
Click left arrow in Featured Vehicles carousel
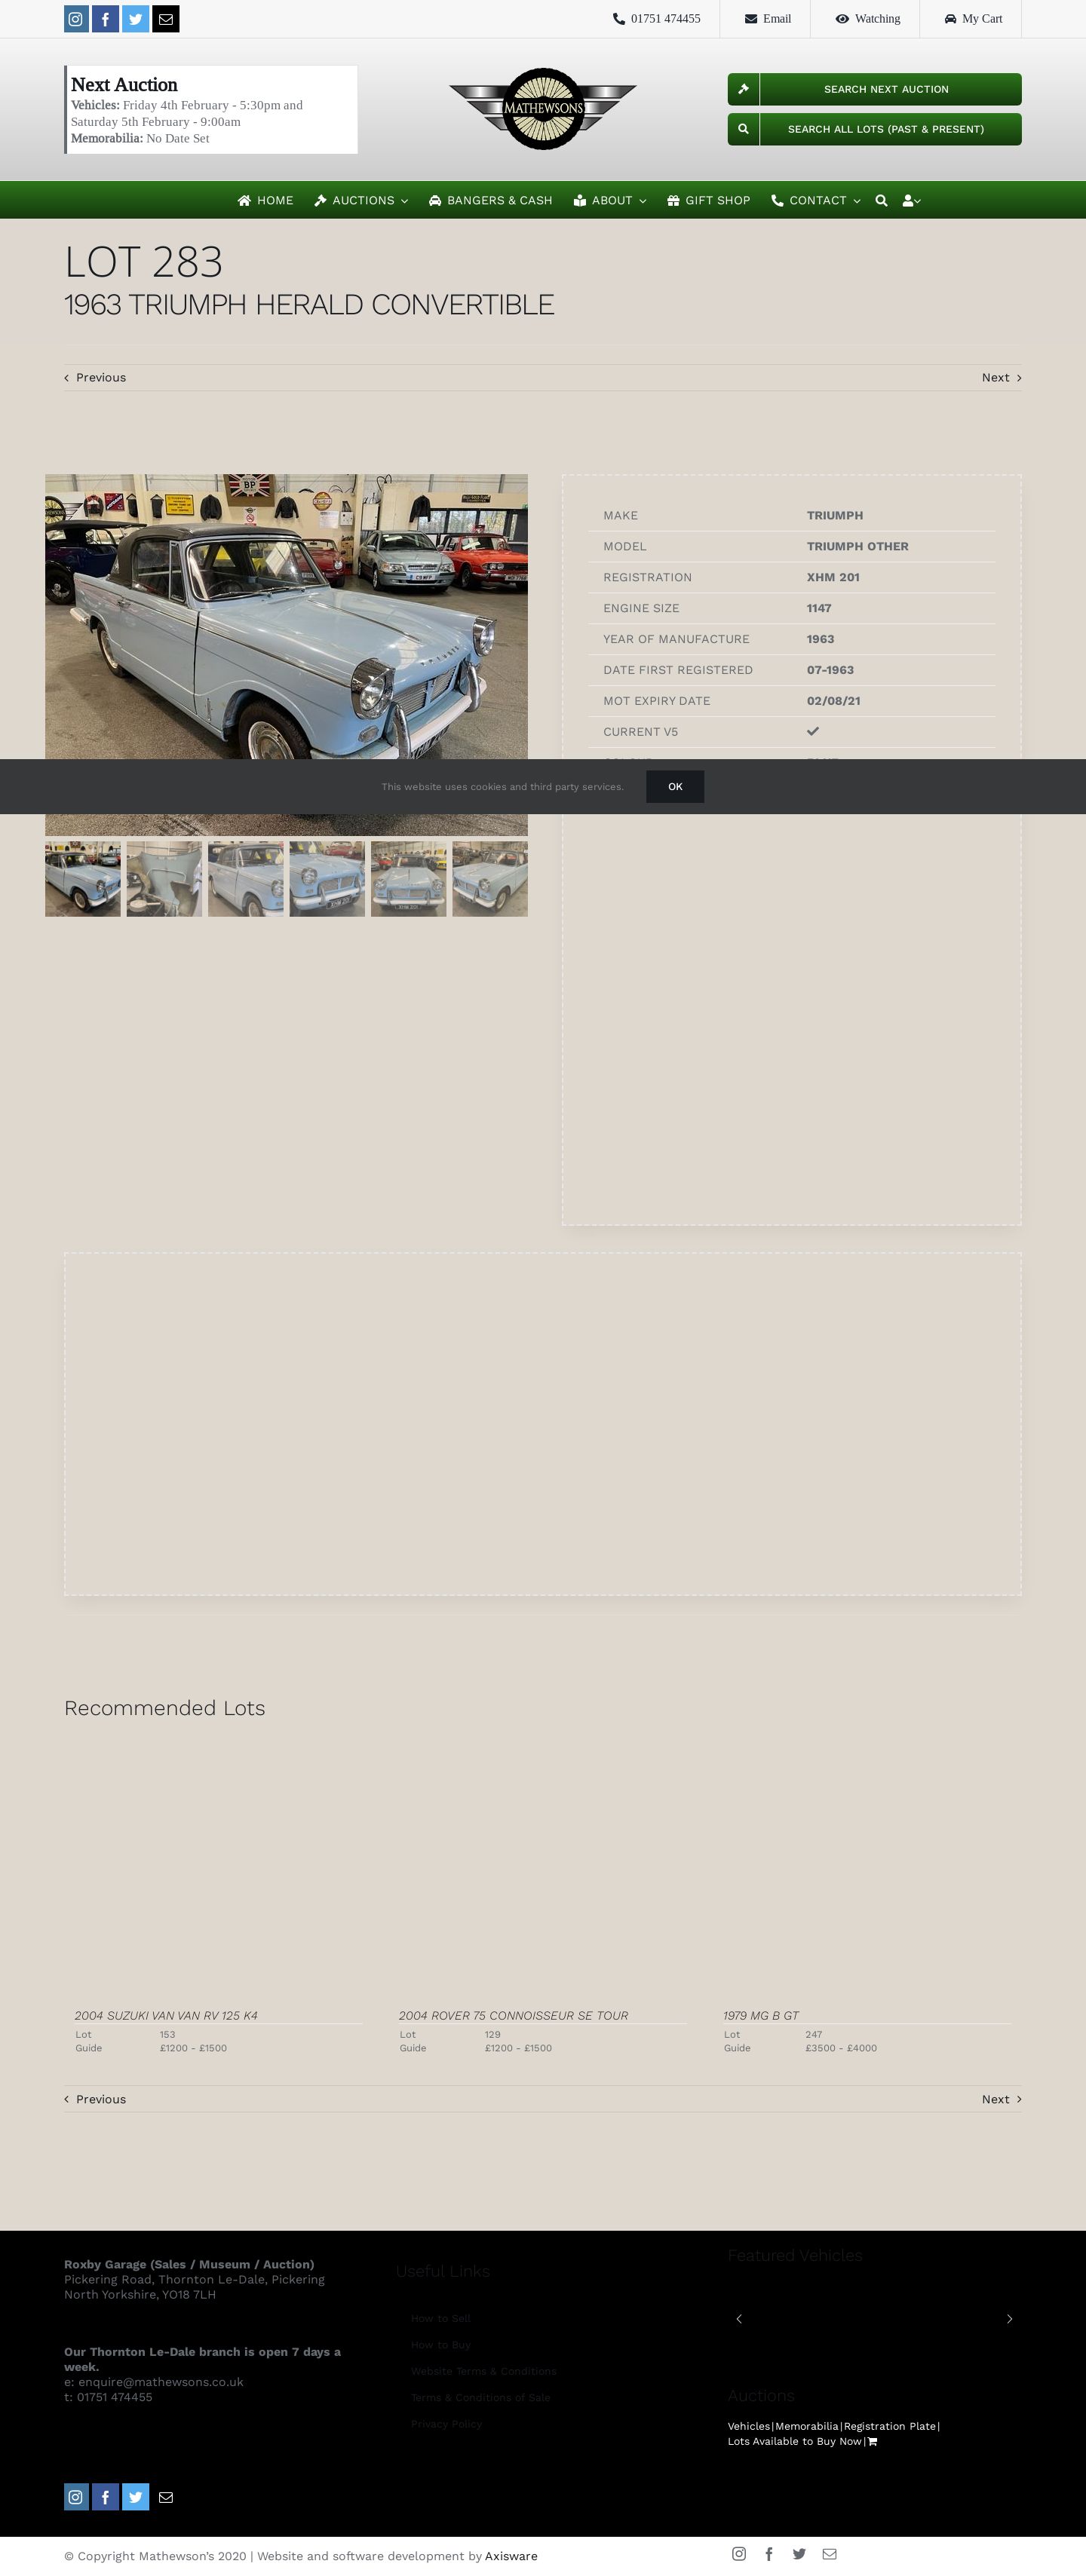(739, 2319)
